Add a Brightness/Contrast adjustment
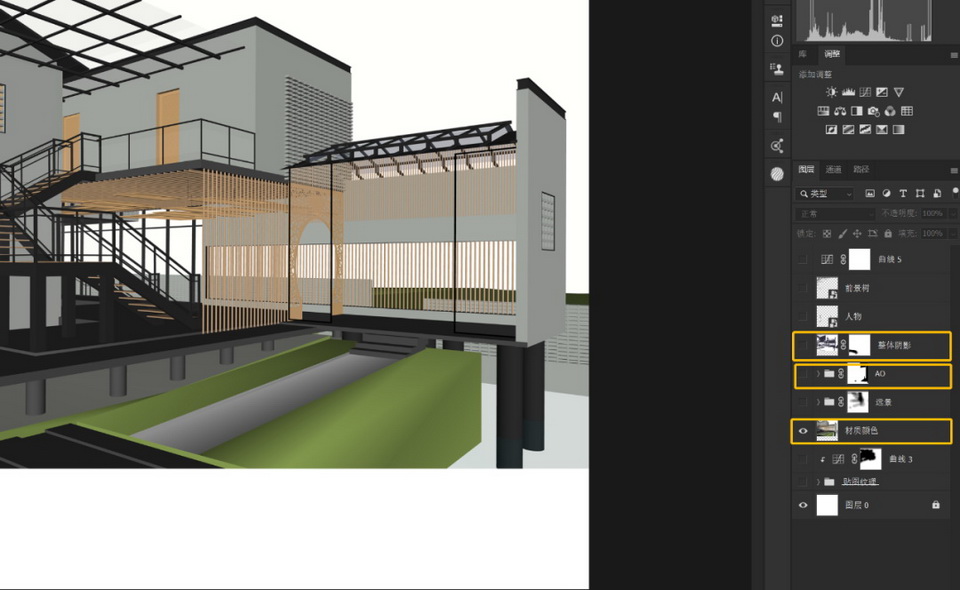Viewport: 960px width, 590px height. click(831, 92)
